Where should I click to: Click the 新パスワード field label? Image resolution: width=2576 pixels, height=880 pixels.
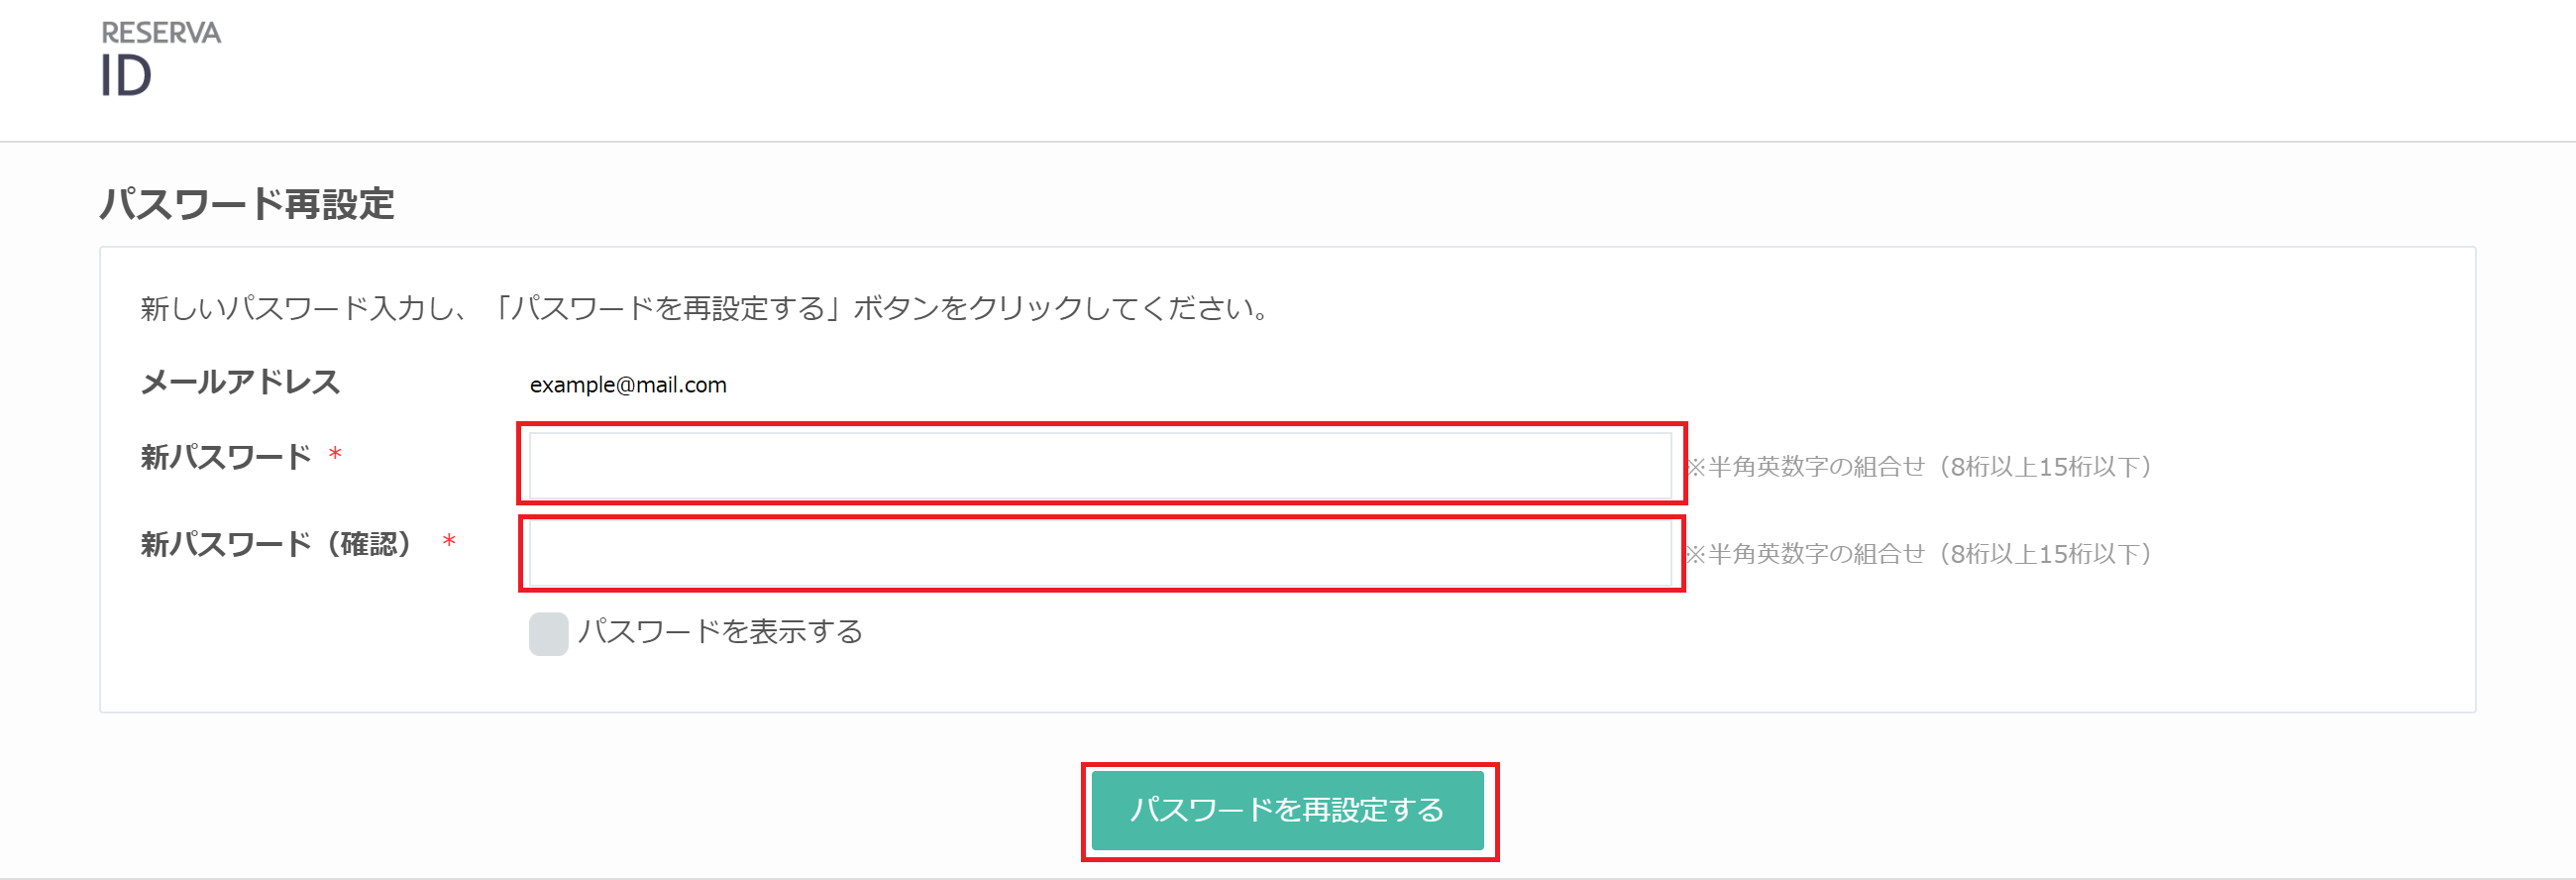[226, 457]
